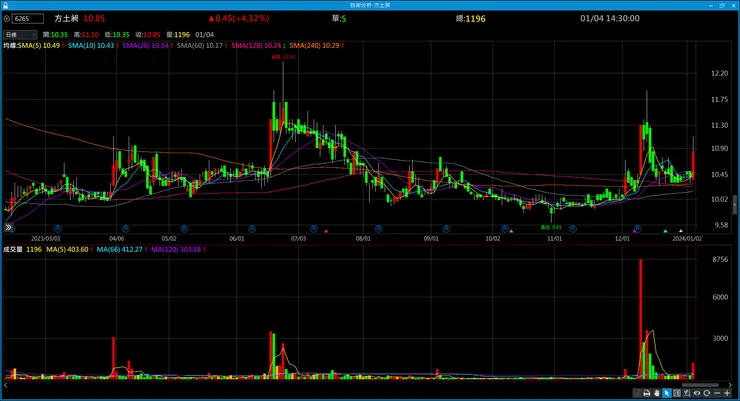
Task: Click the MA(5) 403.60 volume legend
Action: (69, 250)
